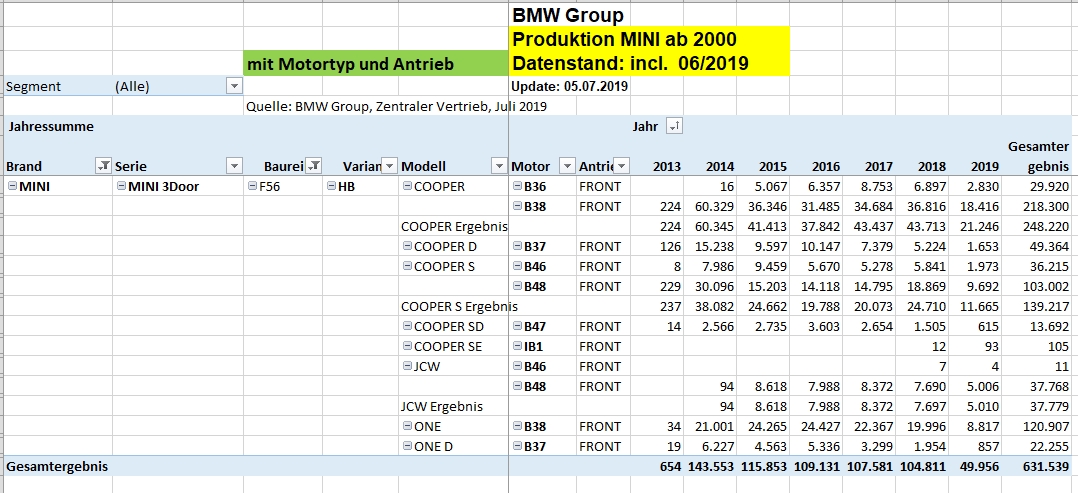The height and width of the screenshot is (493, 1078).
Task: Select the Gesamtergebnis total row label
Action: [x=57, y=466]
